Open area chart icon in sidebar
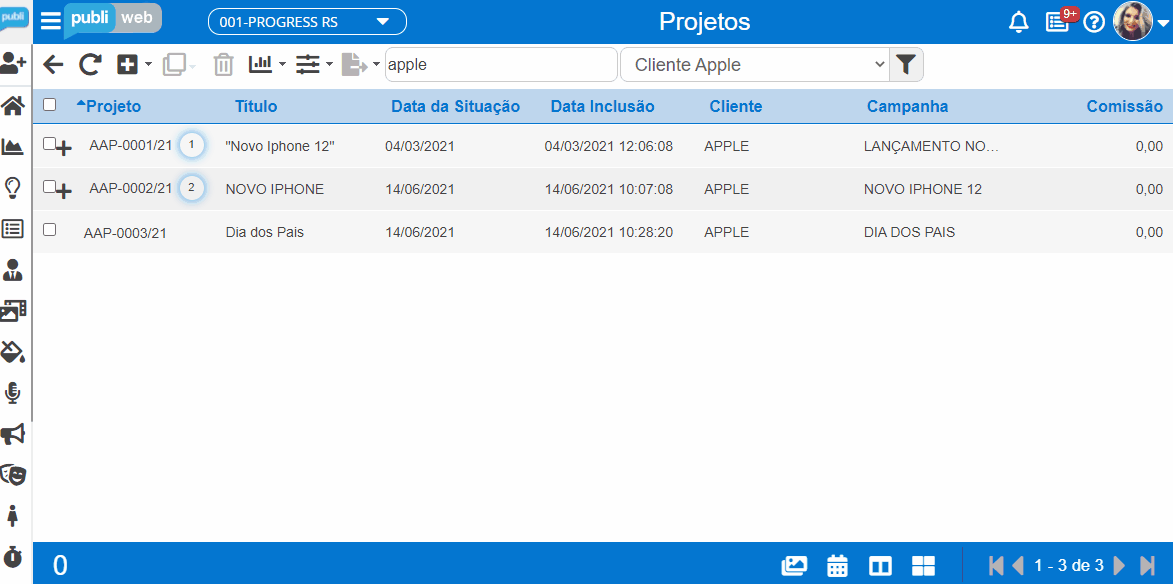 (x=13, y=147)
